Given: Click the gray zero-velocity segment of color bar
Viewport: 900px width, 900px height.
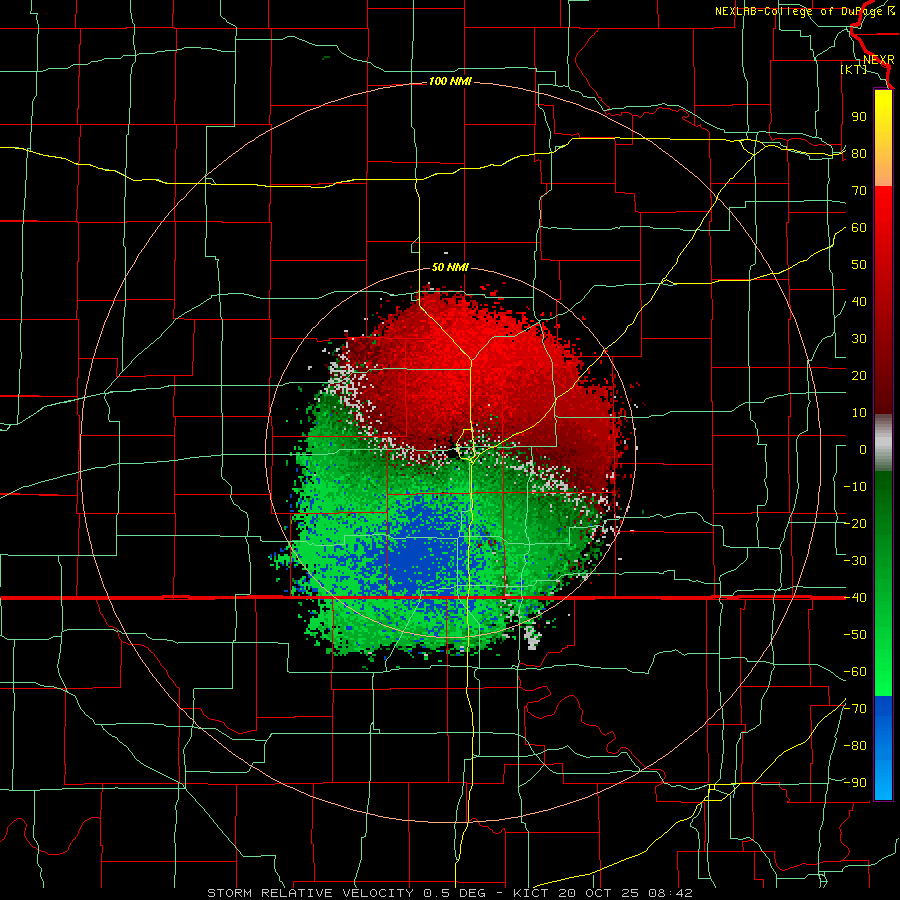Looking at the screenshot, I should pyautogui.click(x=883, y=443).
